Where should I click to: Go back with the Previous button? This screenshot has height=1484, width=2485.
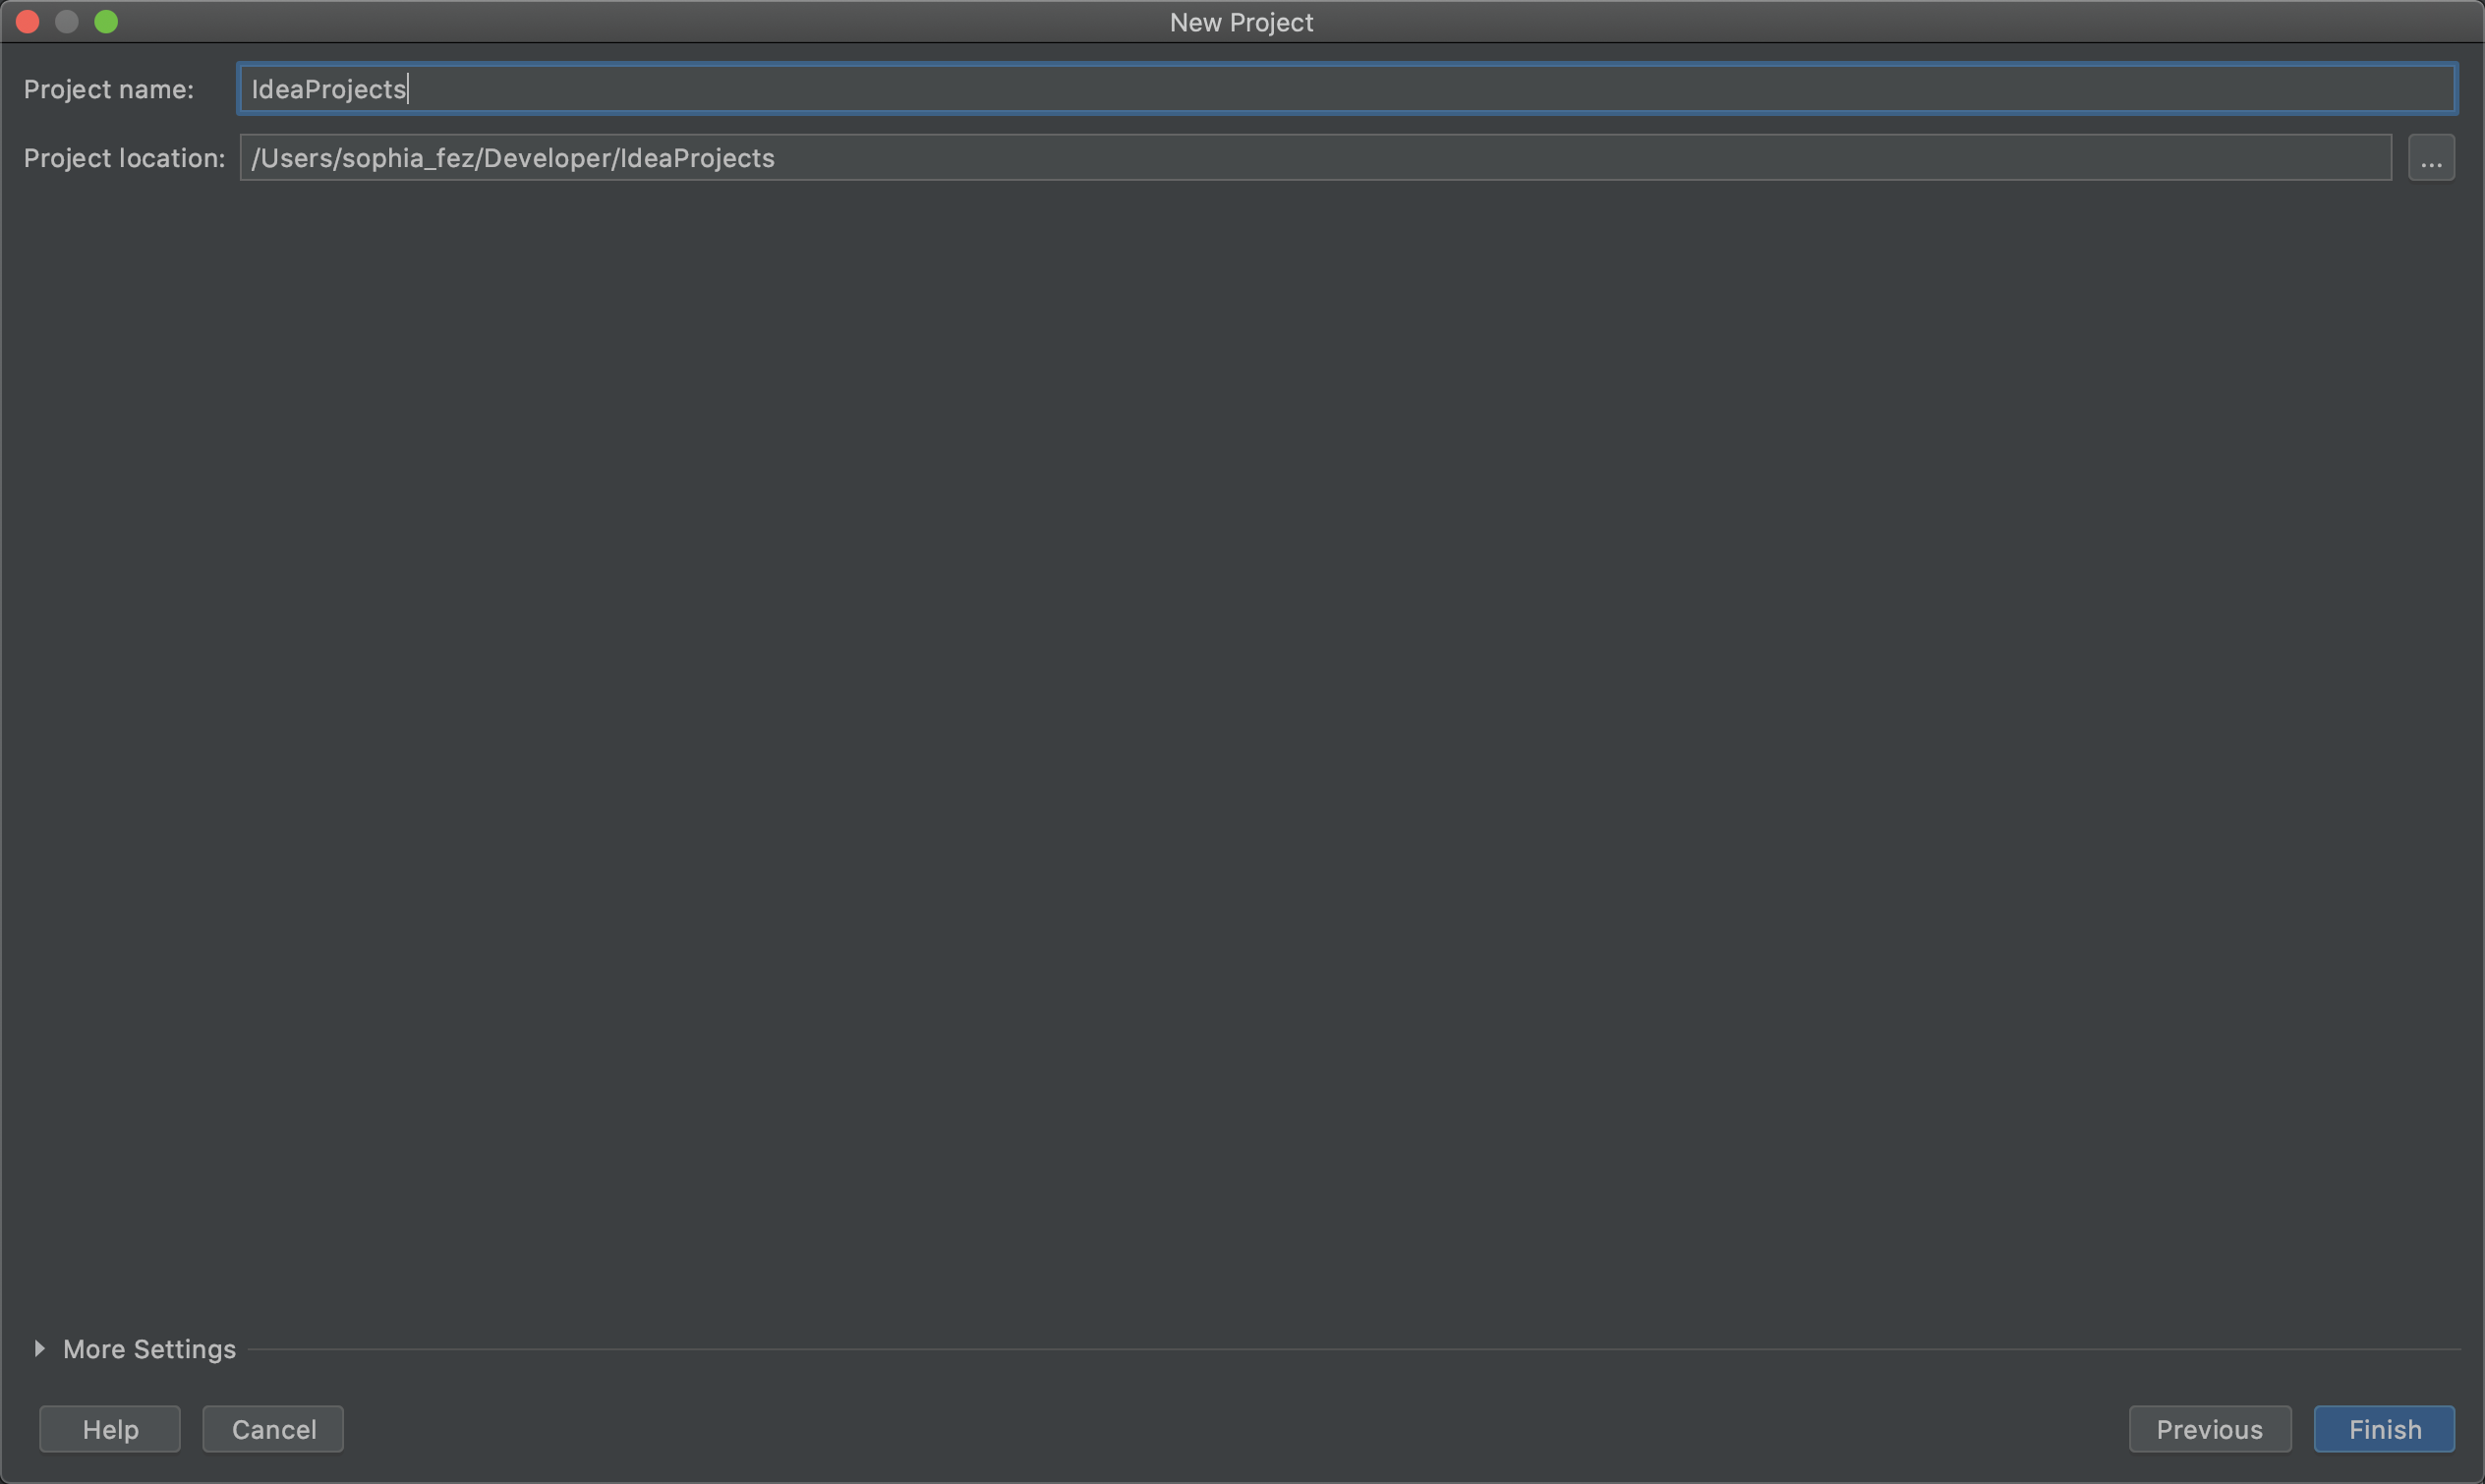(2209, 1429)
